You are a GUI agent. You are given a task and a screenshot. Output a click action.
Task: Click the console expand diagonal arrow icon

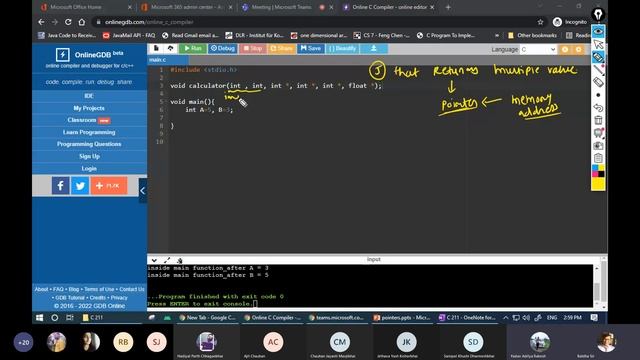click(x=167, y=260)
